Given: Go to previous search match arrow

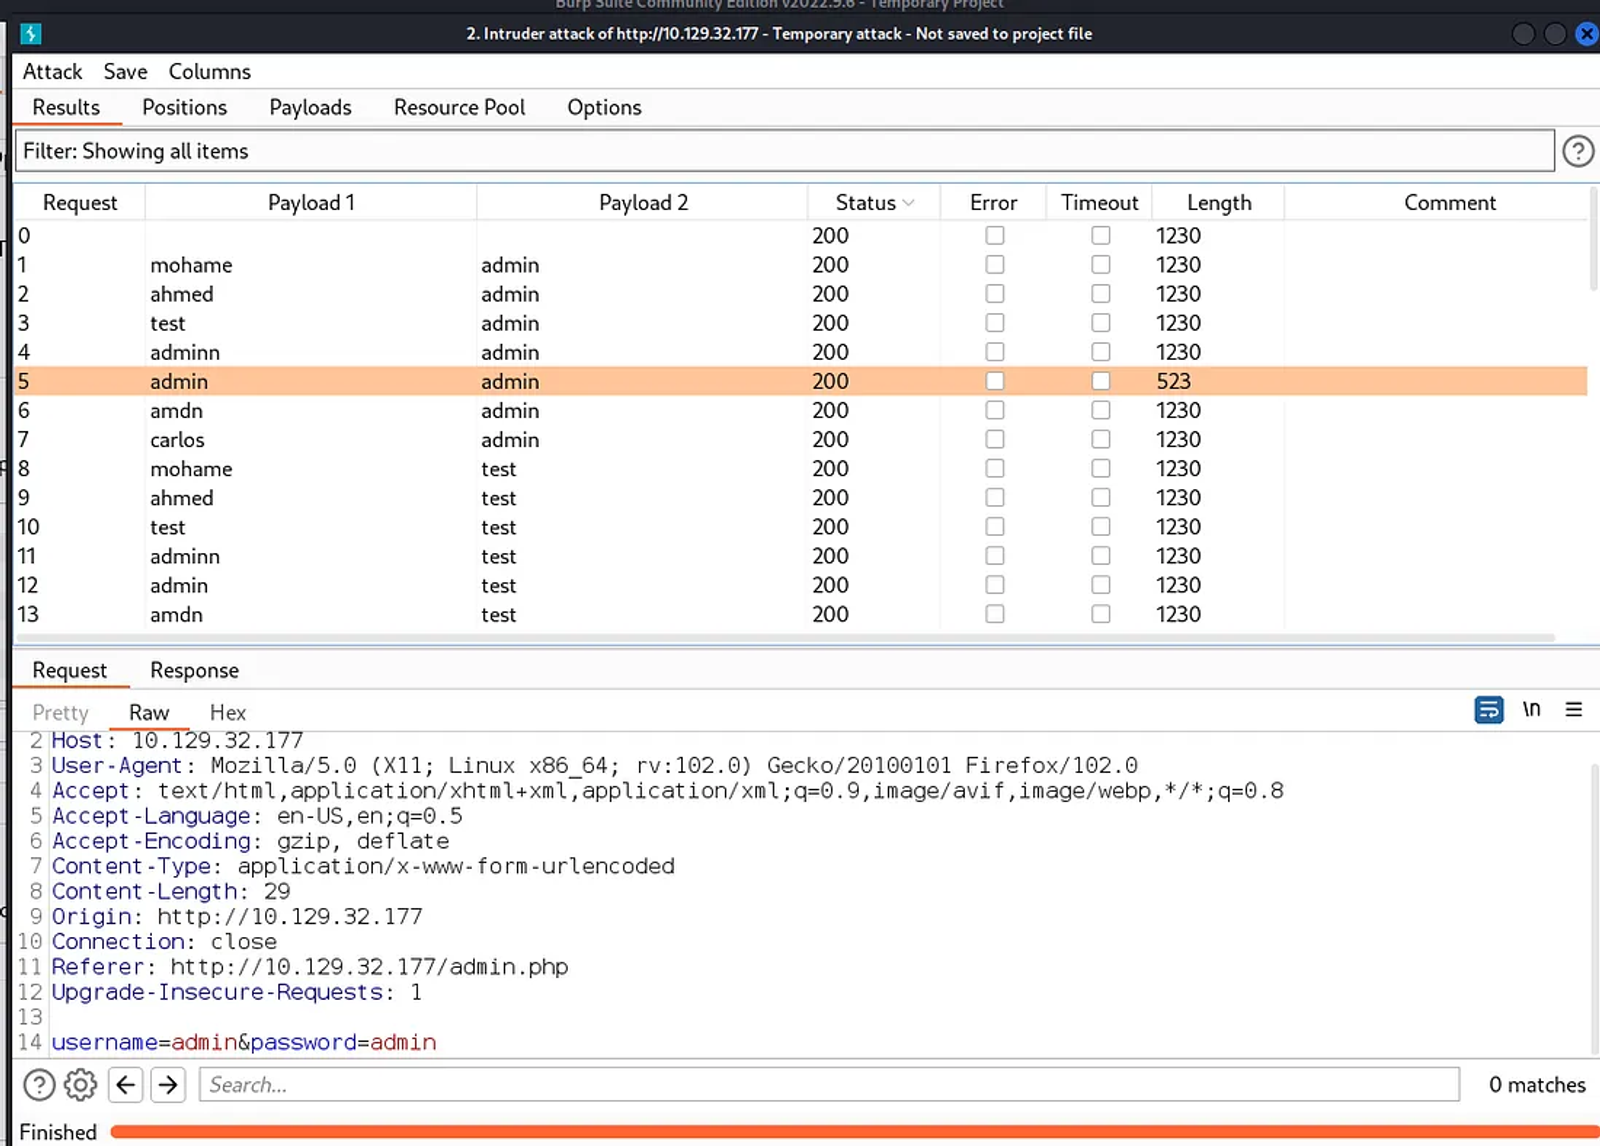Looking at the screenshot, I should [125, 1085].
